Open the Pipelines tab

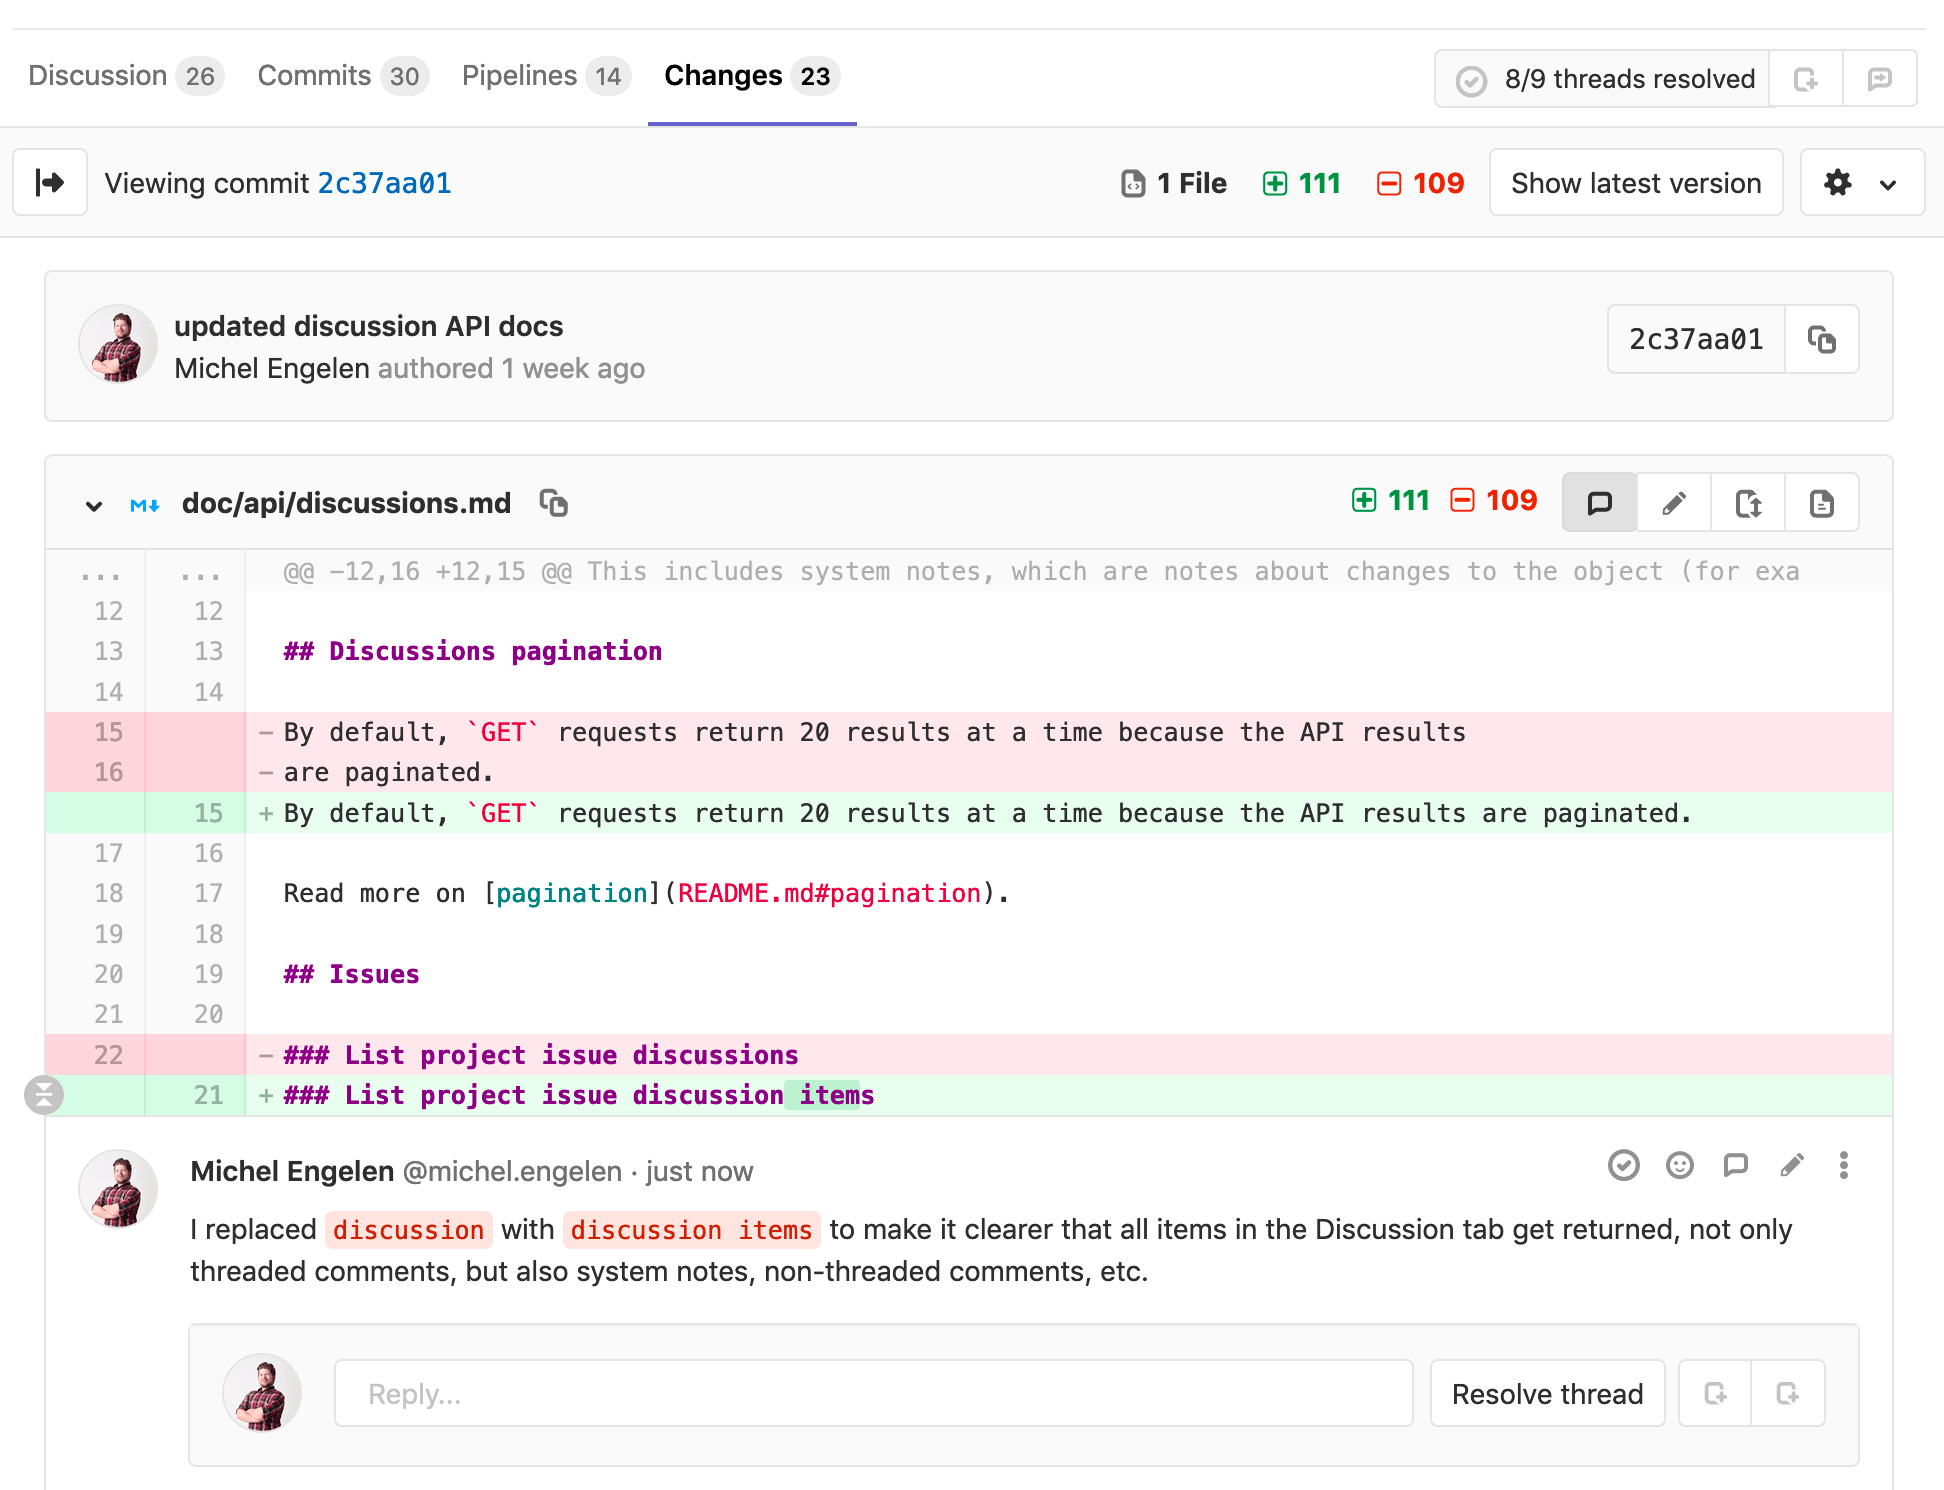[x=519, y=75]
